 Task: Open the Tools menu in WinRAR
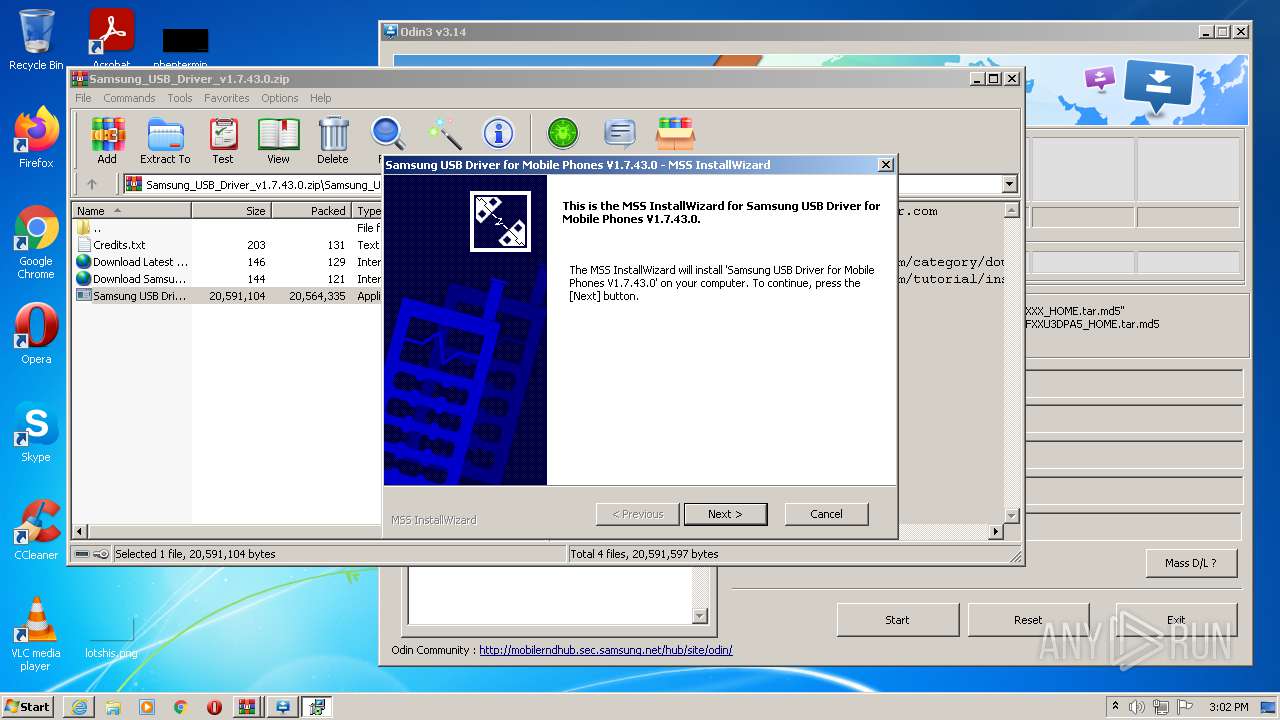coord(180,98)
